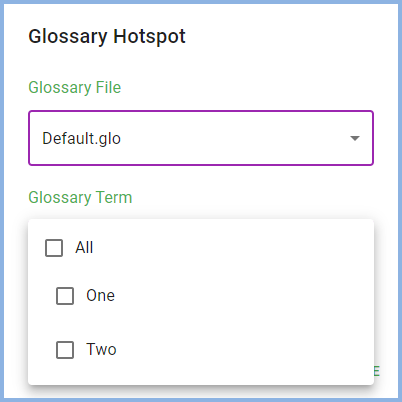The width and height of the screenshot is (402, 402).
Task: Focus the purple-outlined Glossary File field
Action: click(201, 138)
